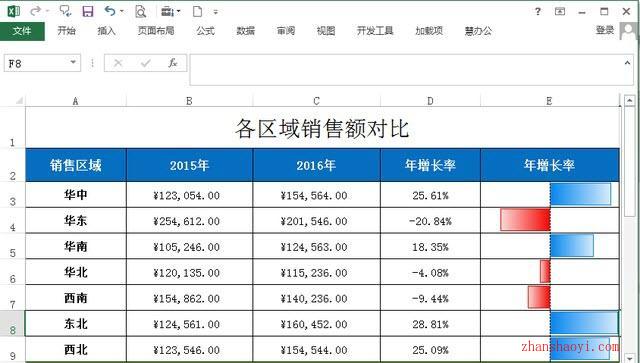The image size is (640, 363).
Task: Click the Redo arrow icon
Action: (36, 11)
